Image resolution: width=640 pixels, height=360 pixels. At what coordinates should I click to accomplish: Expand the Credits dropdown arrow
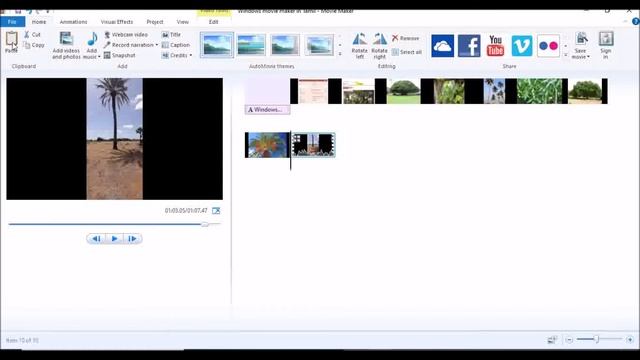pyautogui.click(x=191, y=55)
